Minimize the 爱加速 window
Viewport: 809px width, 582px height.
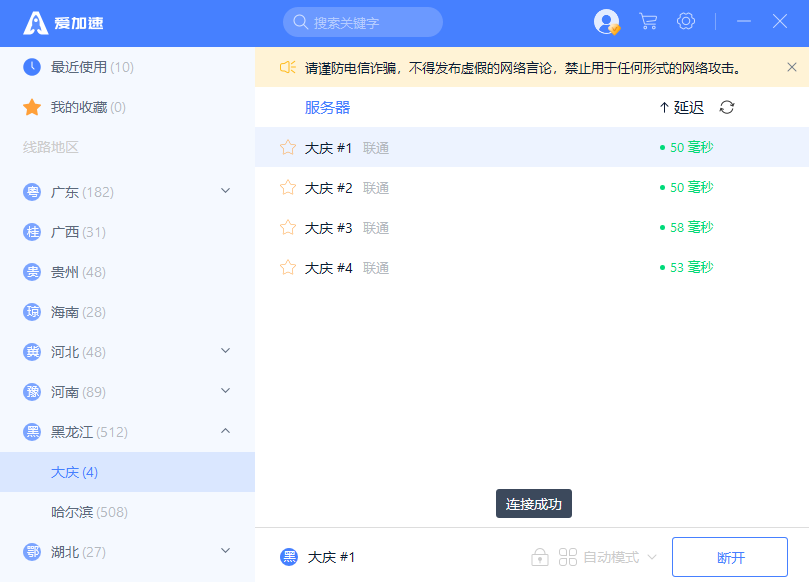(743, 21)
